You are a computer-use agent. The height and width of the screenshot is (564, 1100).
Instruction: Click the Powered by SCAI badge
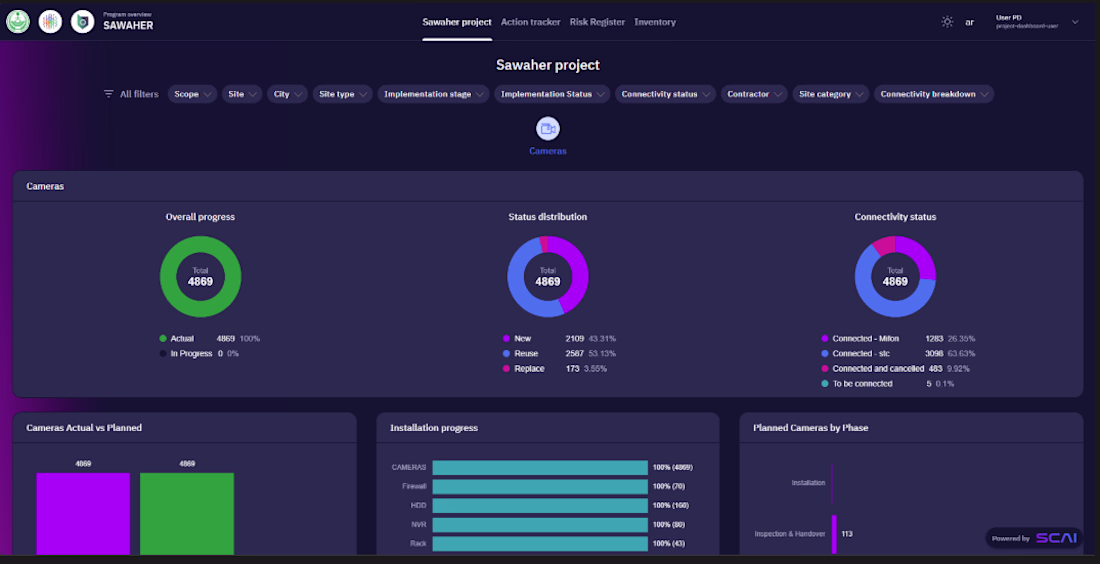[1034, 538]
